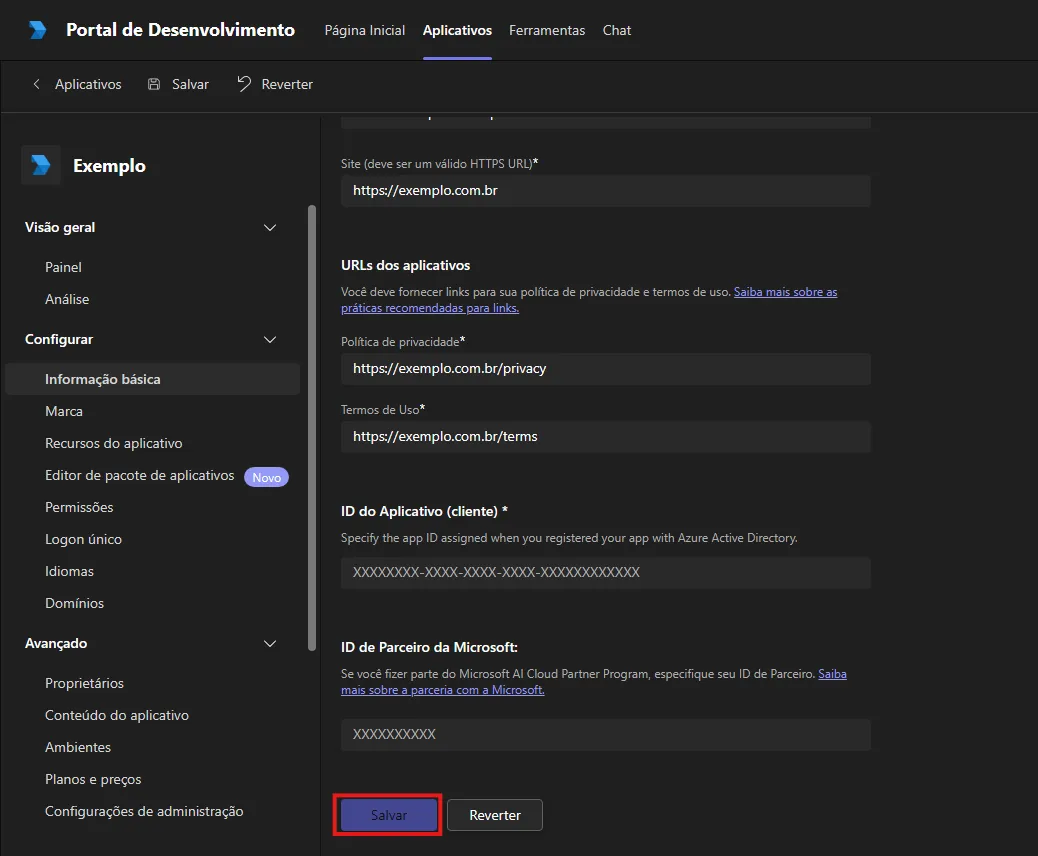Click the Site HTTPS URL field
This screenshot has height=856, width=1038.
coord(606,191)
